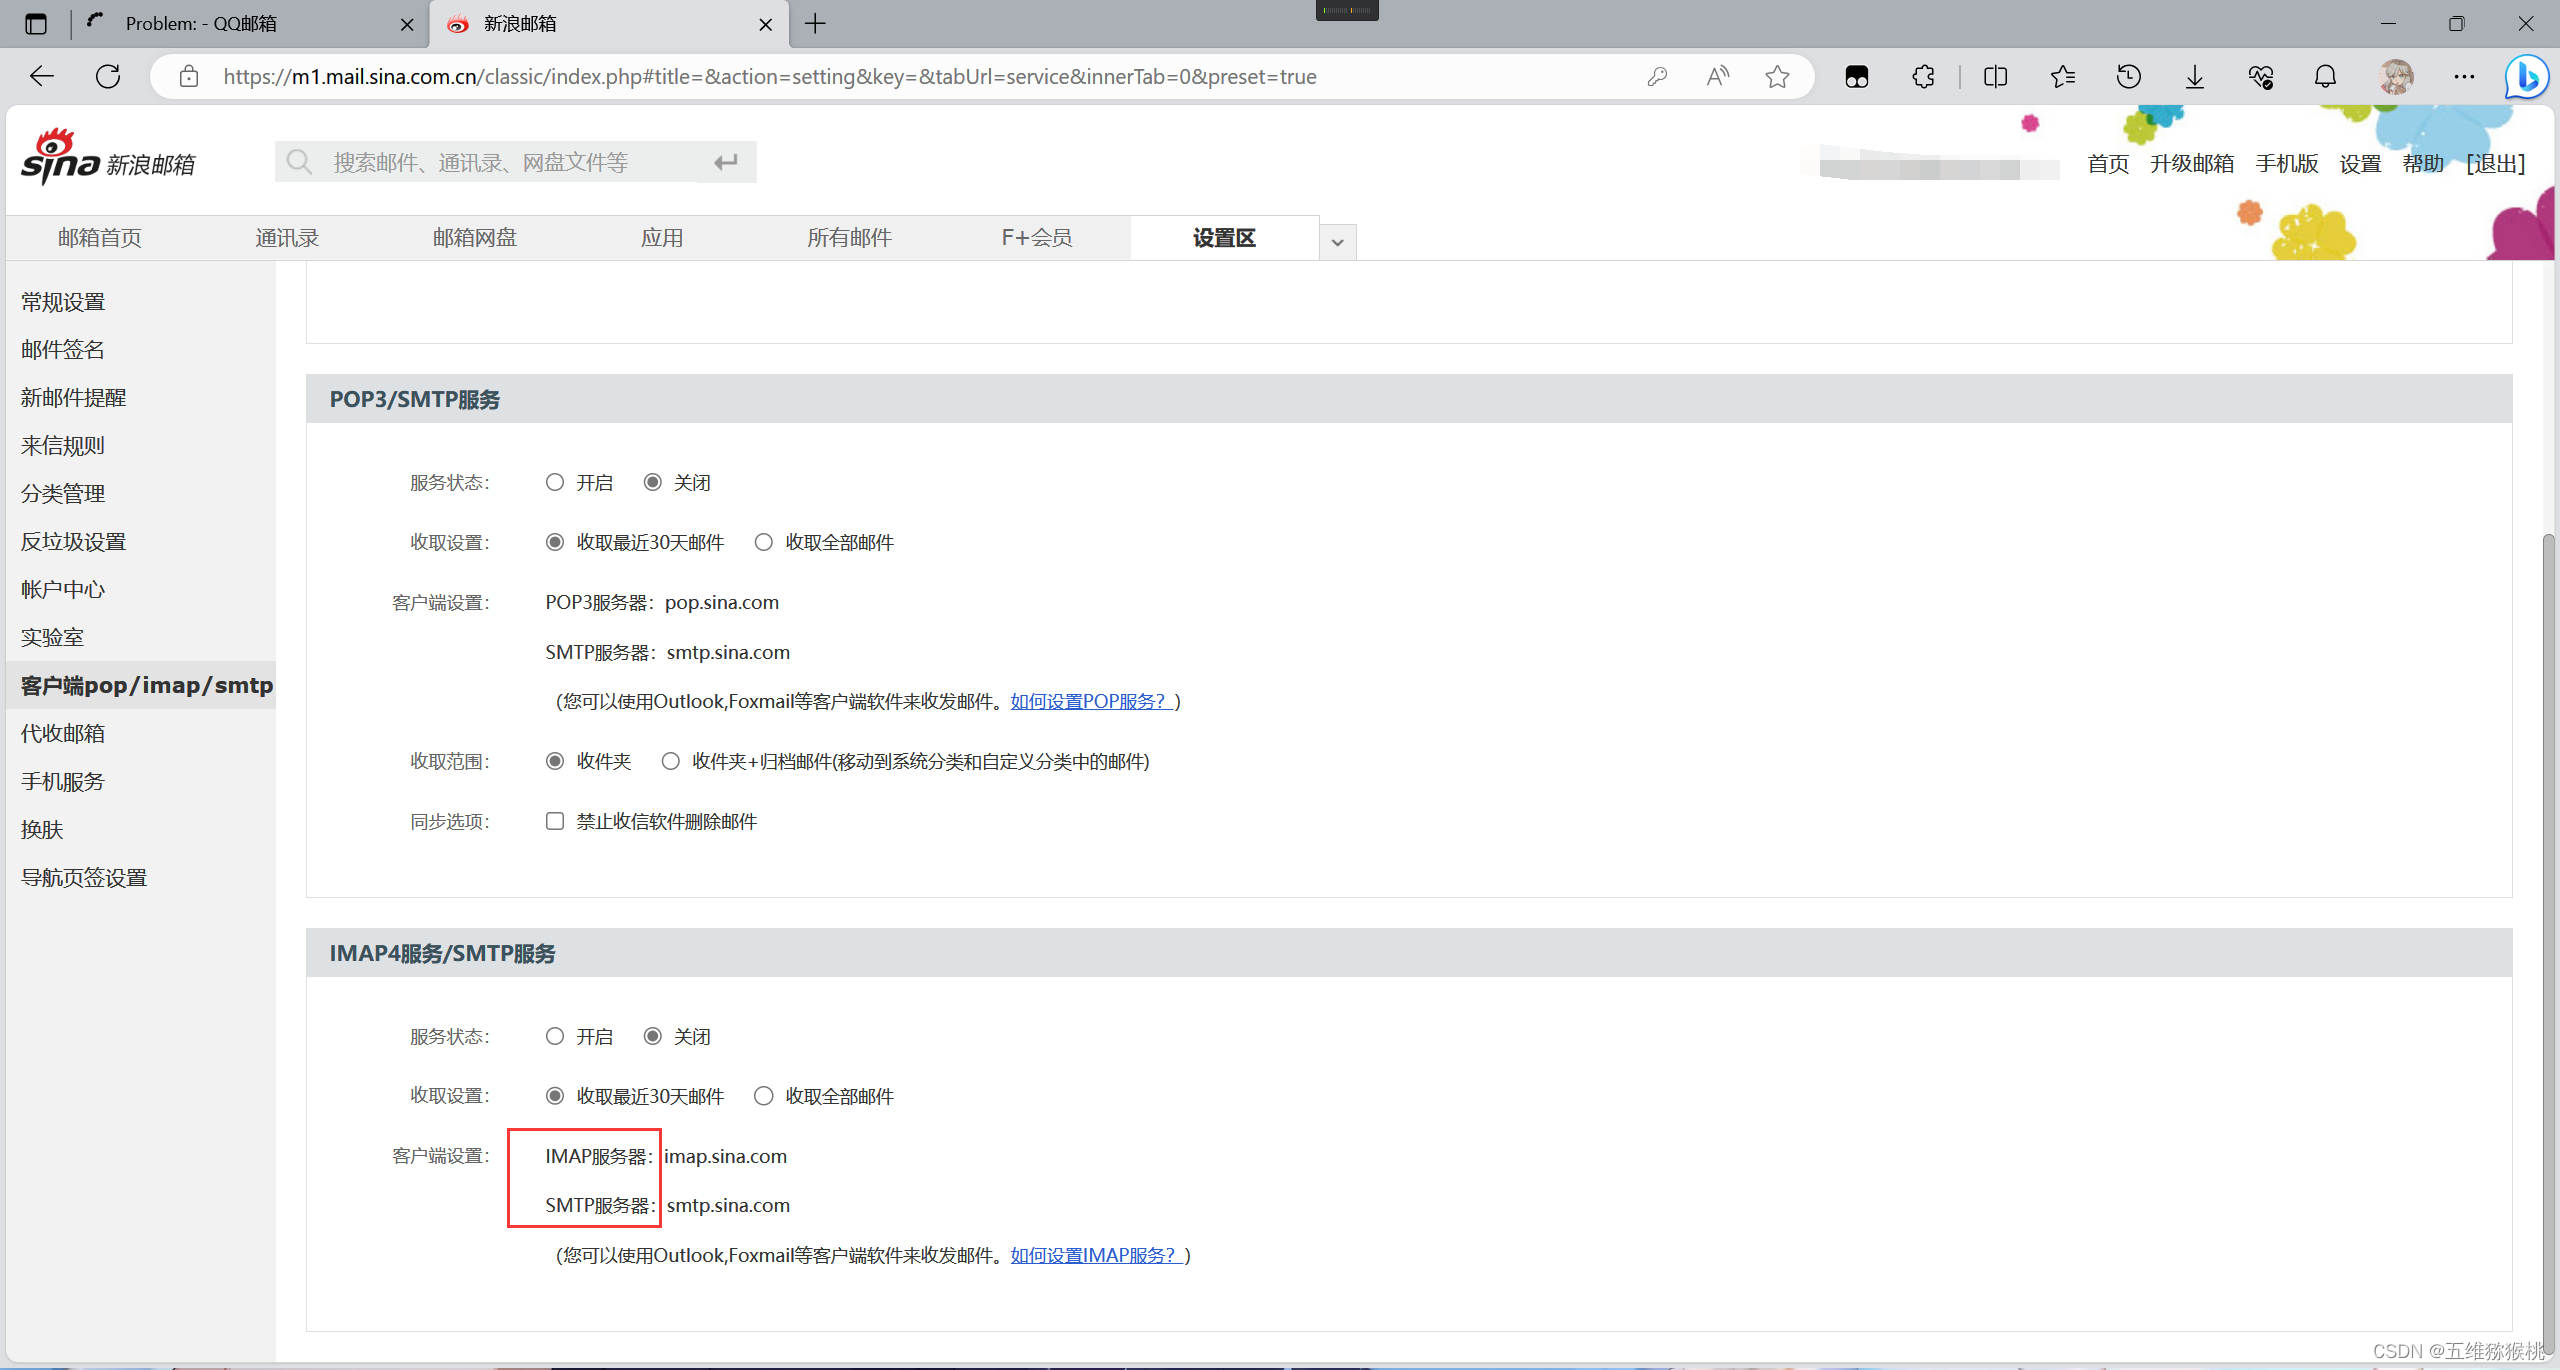Toggle split screen view icon
Image resolution: width=2560 pixels, height=1370 pixels.
1995,77
